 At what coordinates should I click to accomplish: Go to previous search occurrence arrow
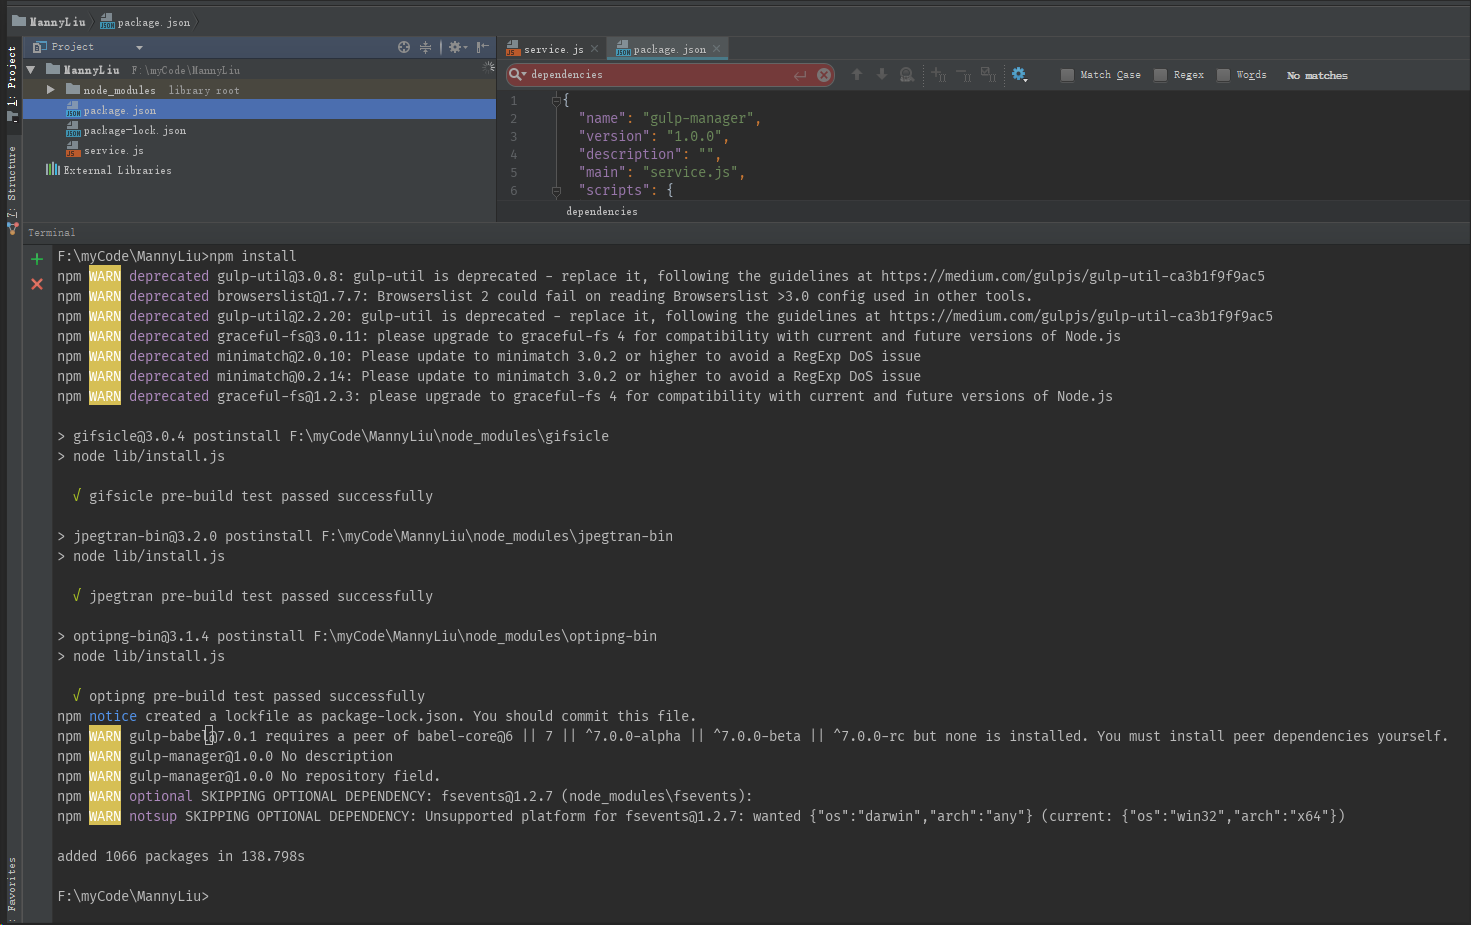[857, 74]
